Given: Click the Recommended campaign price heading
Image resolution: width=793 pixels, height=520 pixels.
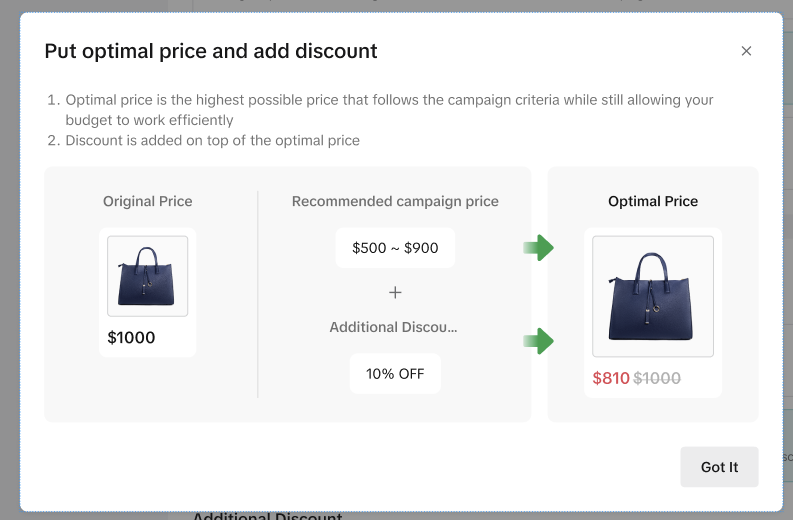Looking at the screenshot, I should click(395, 201).
